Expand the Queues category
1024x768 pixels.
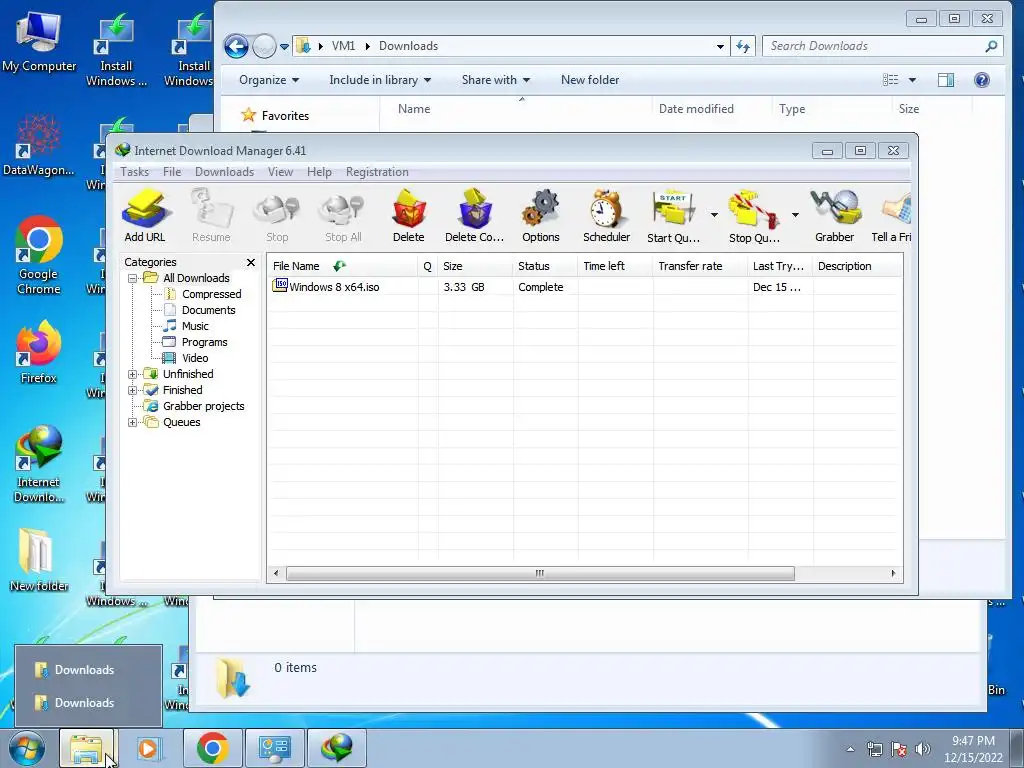click(x=133, y=423)
